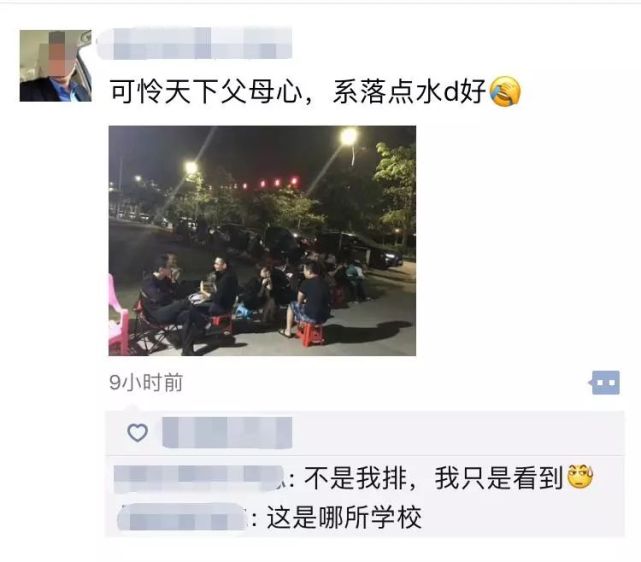
Task: Tap the heart likes icon
Action: click(x=138, y=432)
